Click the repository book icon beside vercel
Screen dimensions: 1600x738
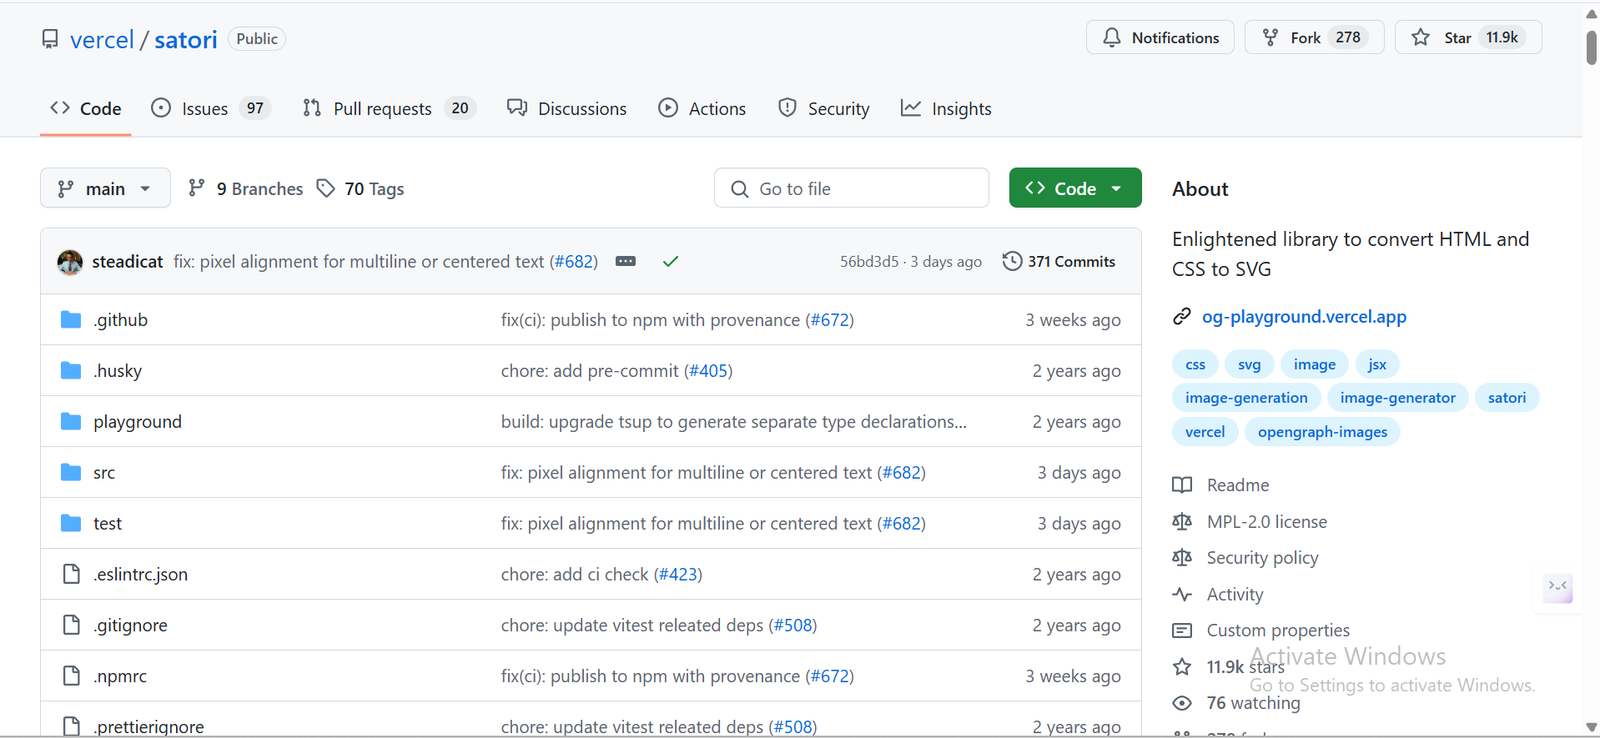tap(50, 39)
